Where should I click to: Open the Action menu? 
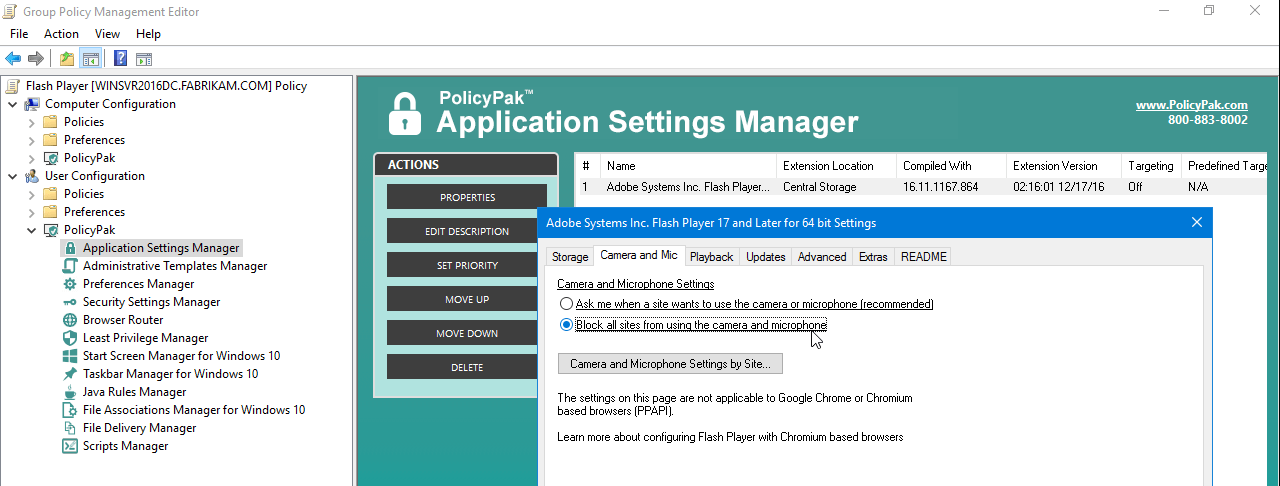pyautogui.click(x=61, y=34)
